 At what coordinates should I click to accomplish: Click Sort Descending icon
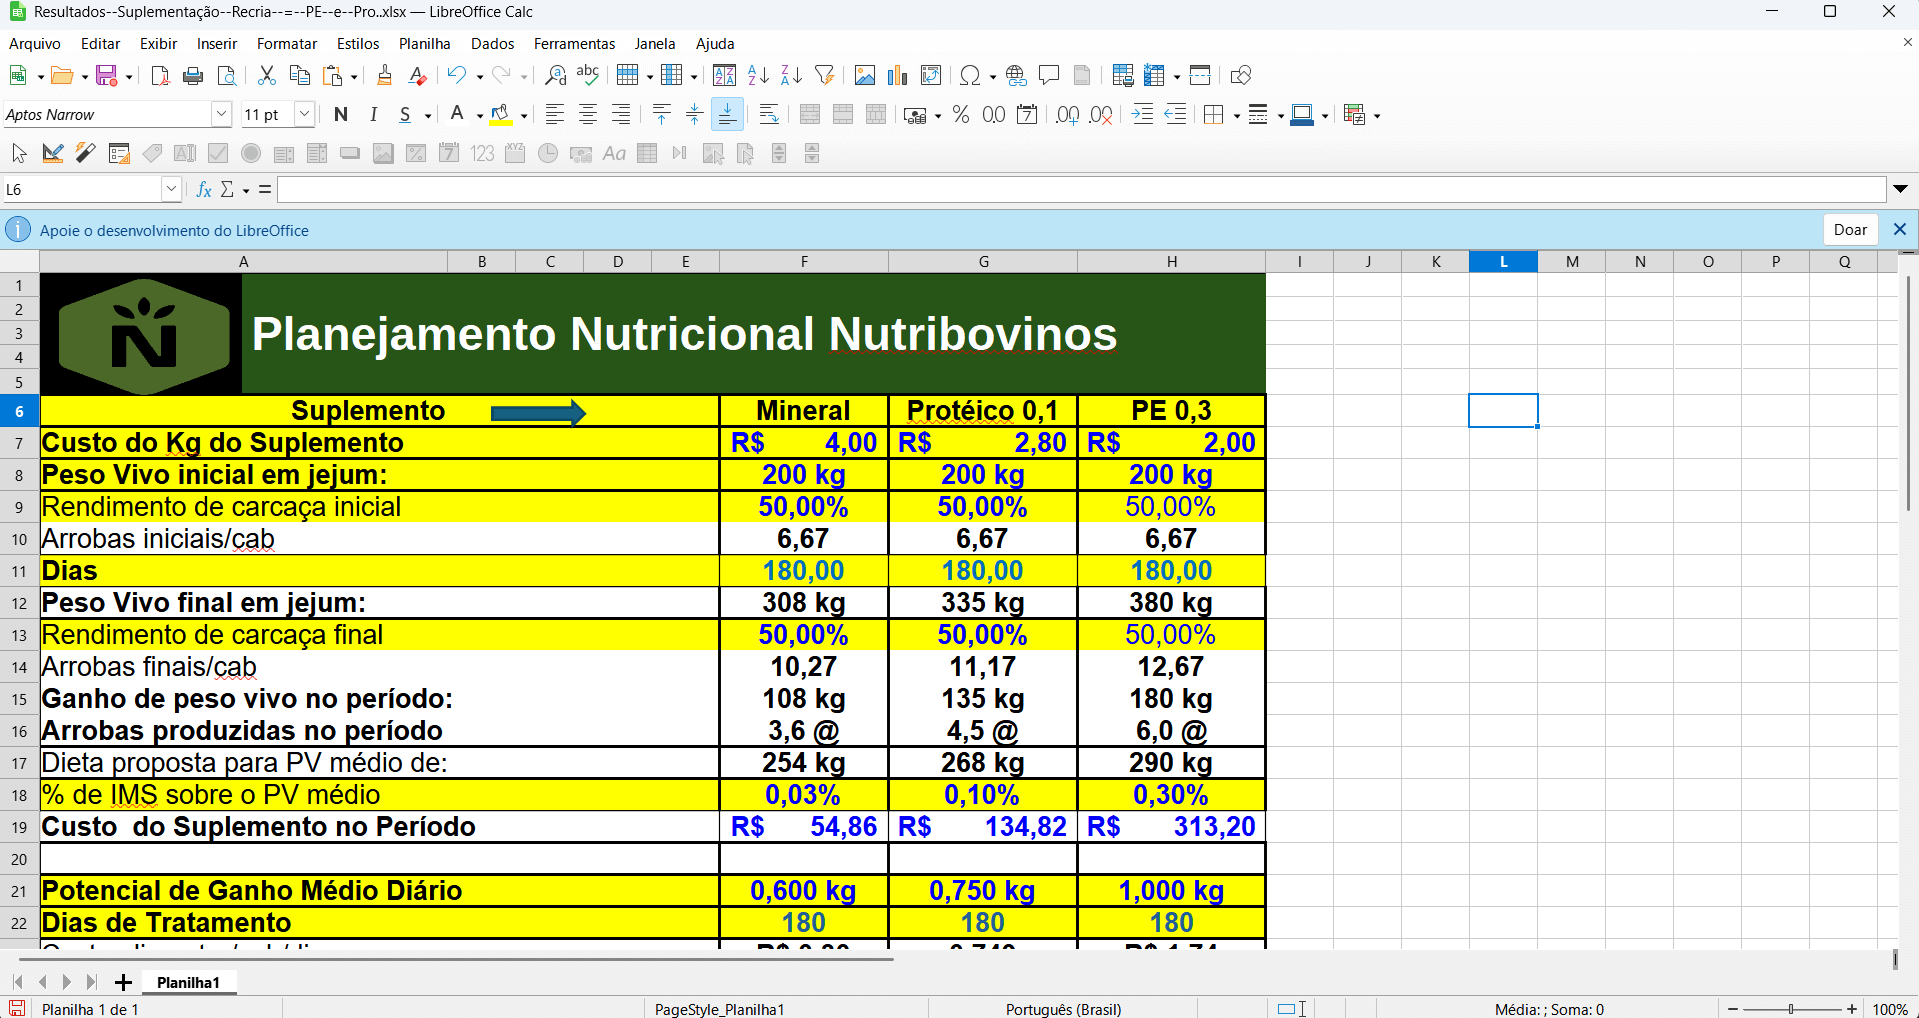[x=791, y=75]
